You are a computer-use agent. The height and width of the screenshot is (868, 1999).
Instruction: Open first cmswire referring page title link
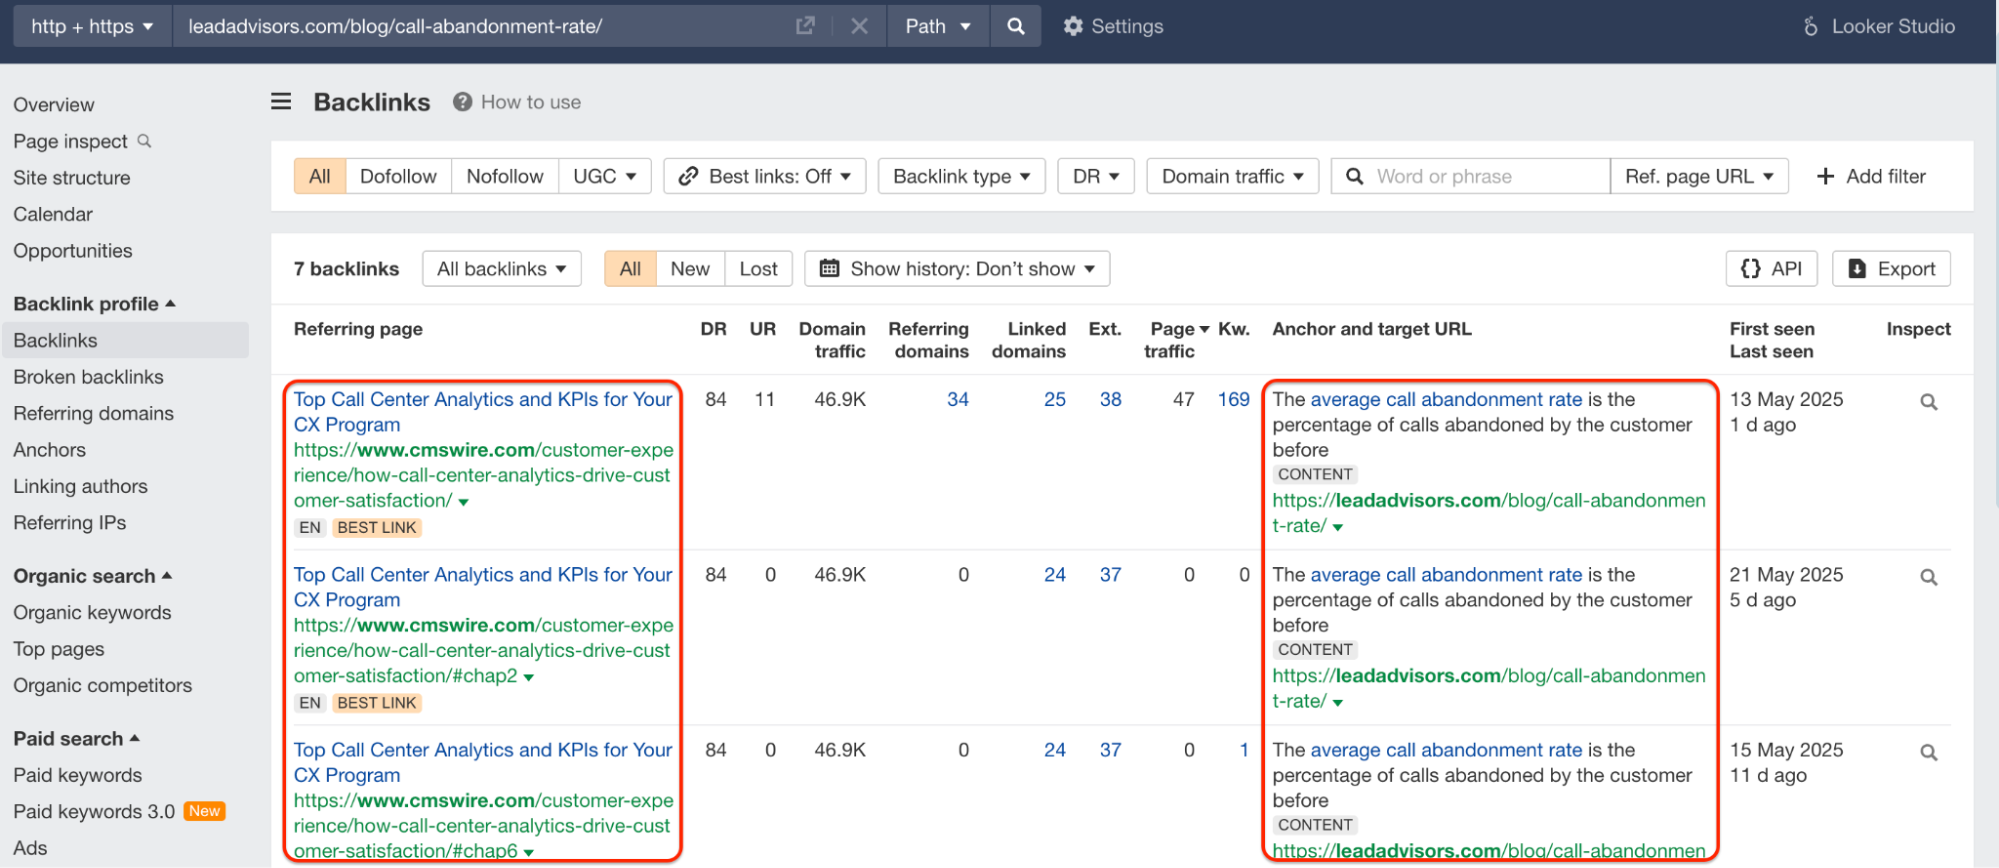point(483,412)
